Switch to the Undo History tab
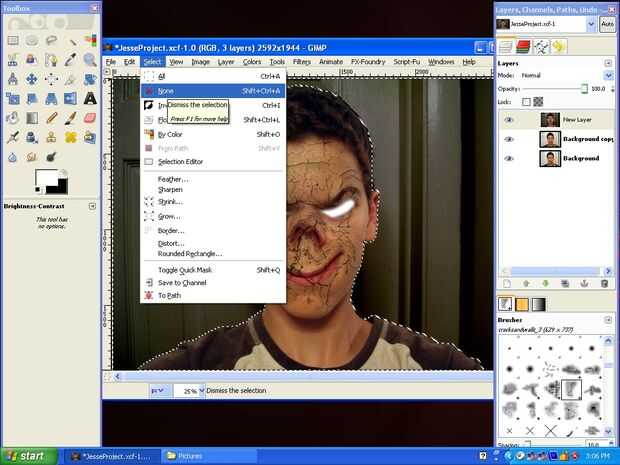Viewport: 620px width, 465px height. [x=559, y=47]
